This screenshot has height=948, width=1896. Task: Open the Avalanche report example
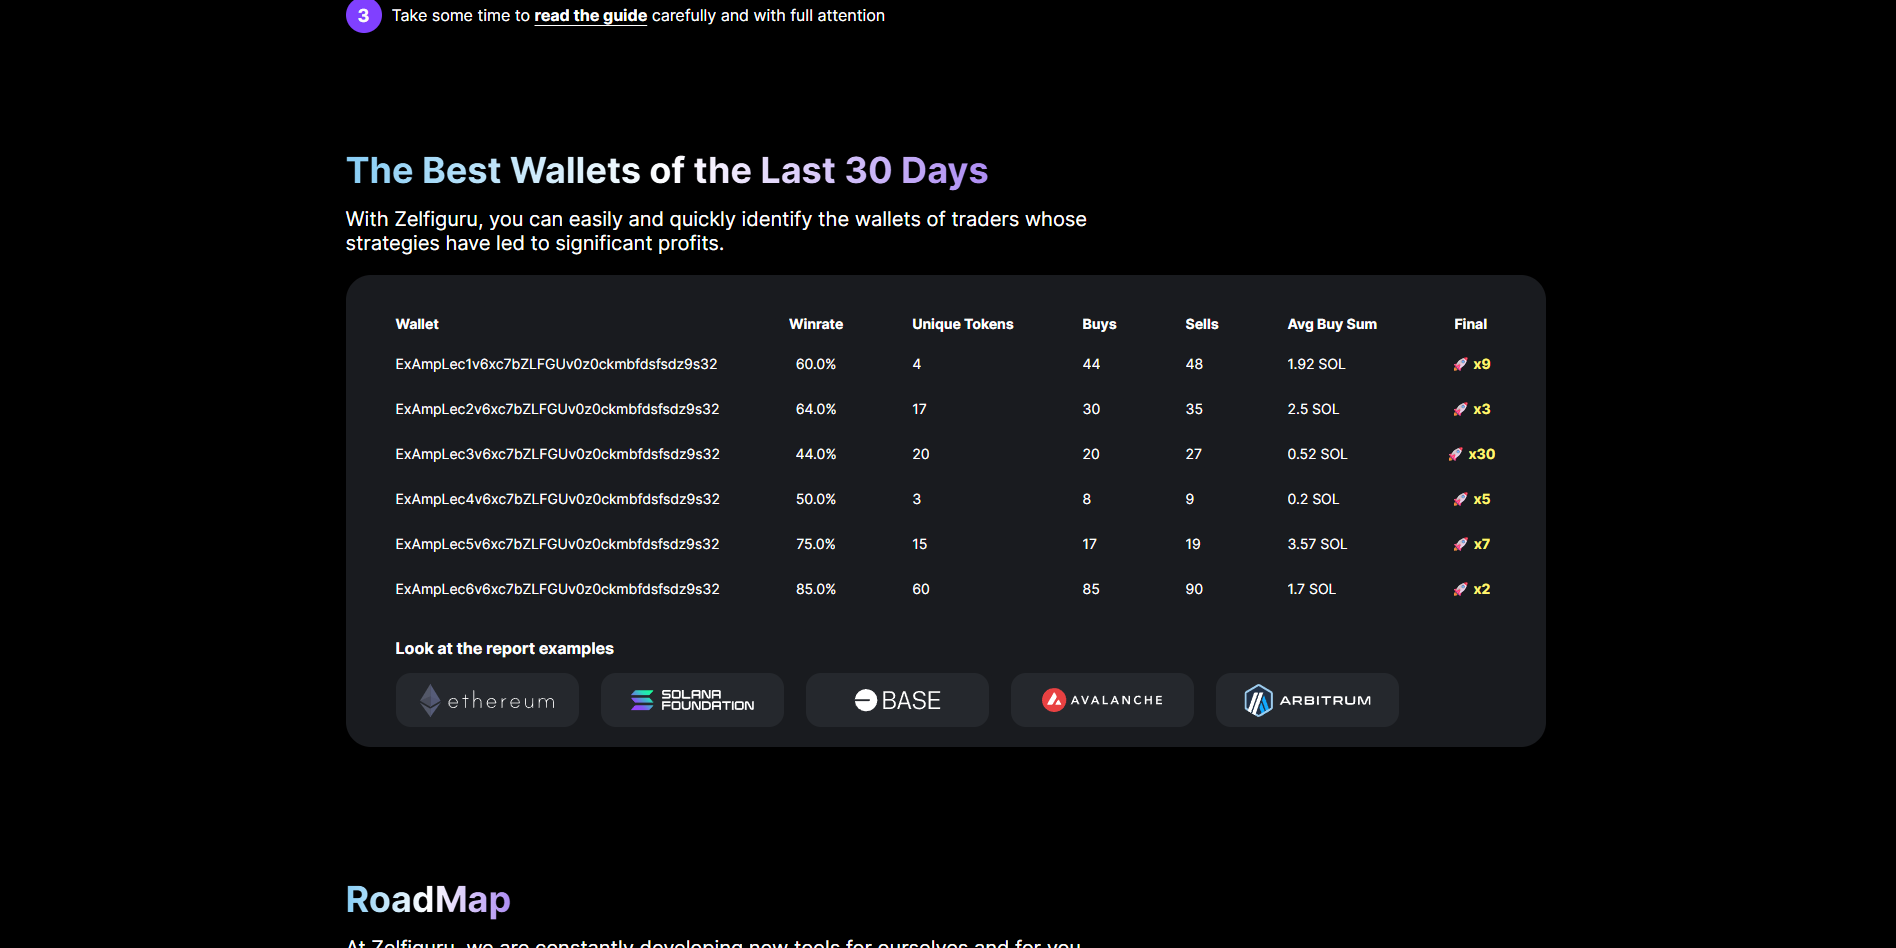(x=1102, y=700)
